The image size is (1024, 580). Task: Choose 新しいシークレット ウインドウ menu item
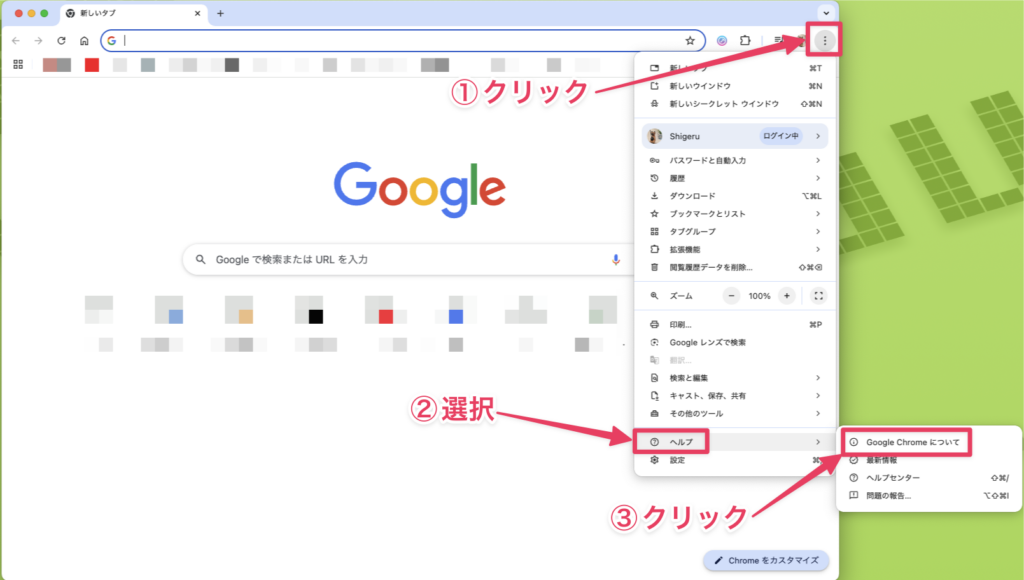click(x=735, y=103)
